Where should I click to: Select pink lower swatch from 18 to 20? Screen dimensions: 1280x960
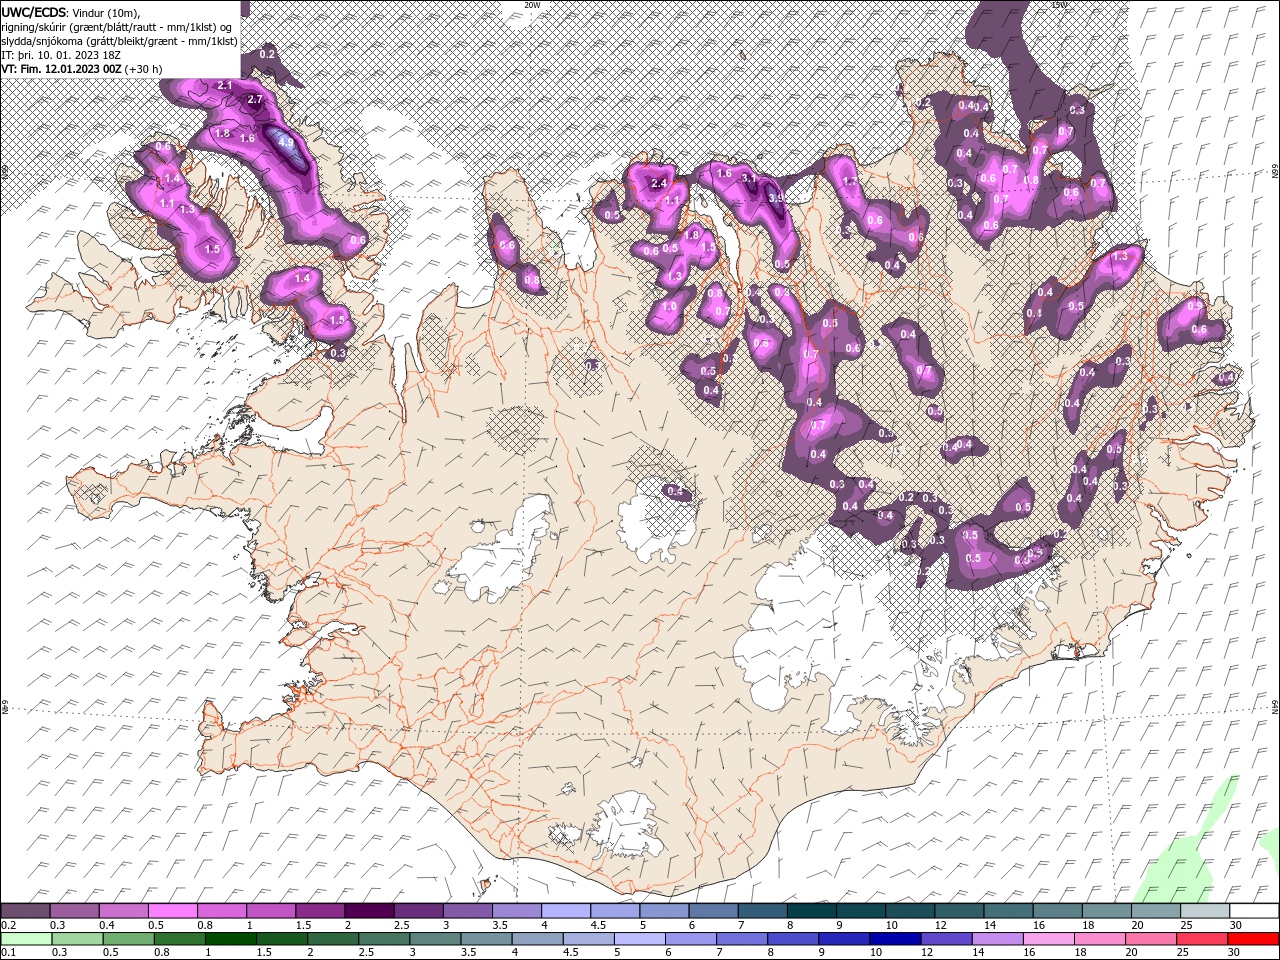(1101, 939)
